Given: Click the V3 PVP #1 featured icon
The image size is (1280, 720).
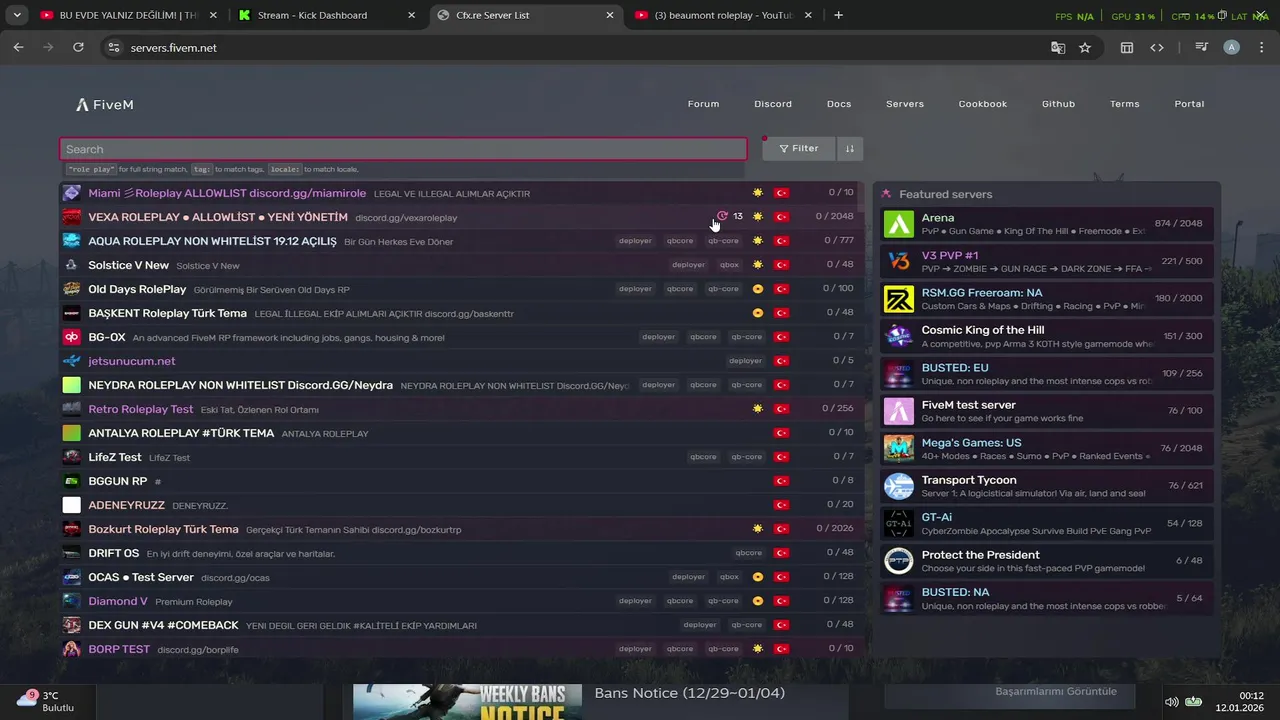Looking at the screenshot, I should tap(899, 261).
